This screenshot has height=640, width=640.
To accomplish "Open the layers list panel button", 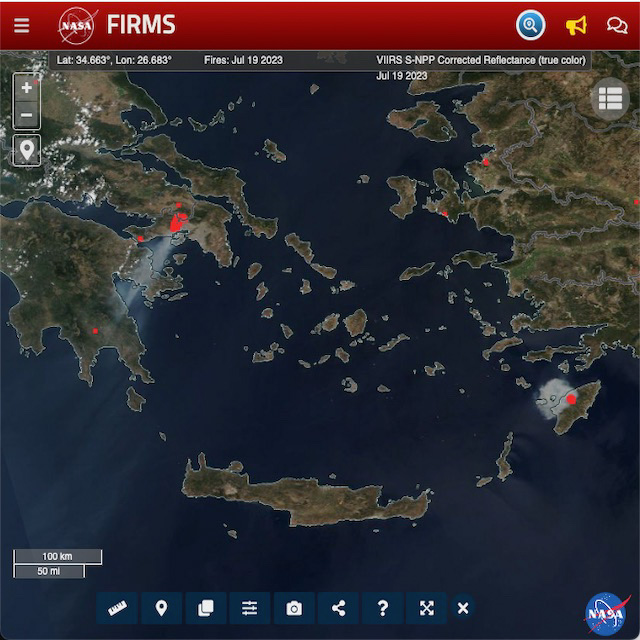I will (x=610, y=98).
